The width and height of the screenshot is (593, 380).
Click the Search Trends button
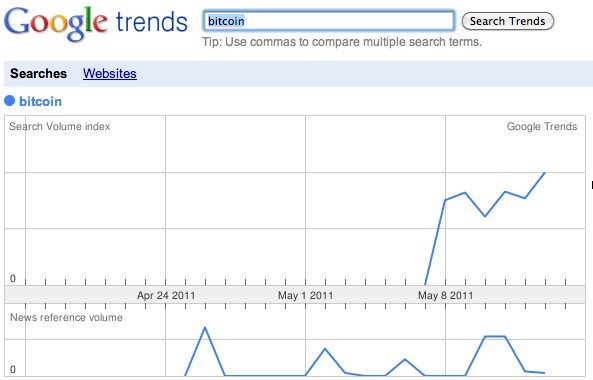tap(508, 21)
